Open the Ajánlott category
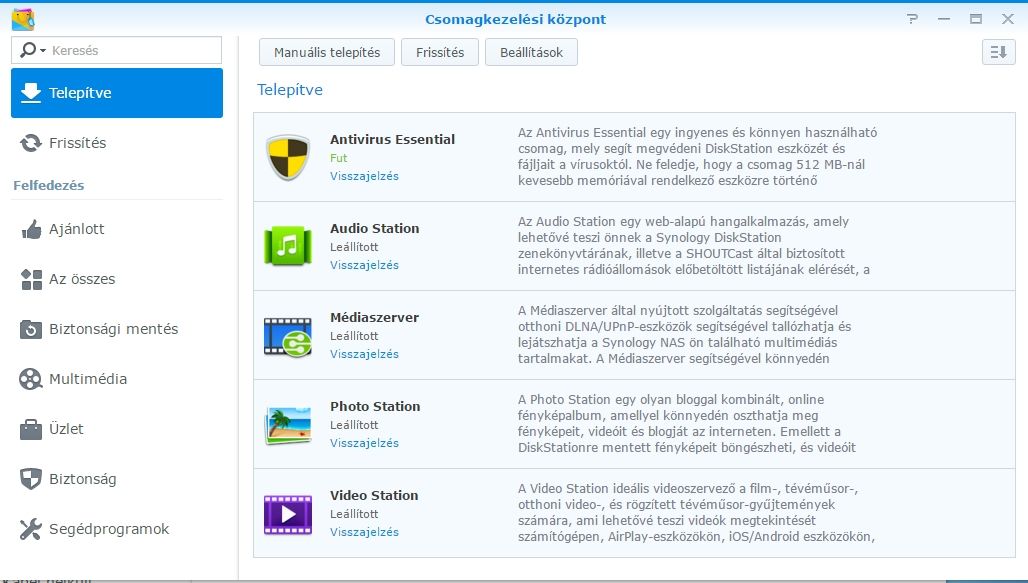This screenshot has height=583, width=1028. pos(117,229)
